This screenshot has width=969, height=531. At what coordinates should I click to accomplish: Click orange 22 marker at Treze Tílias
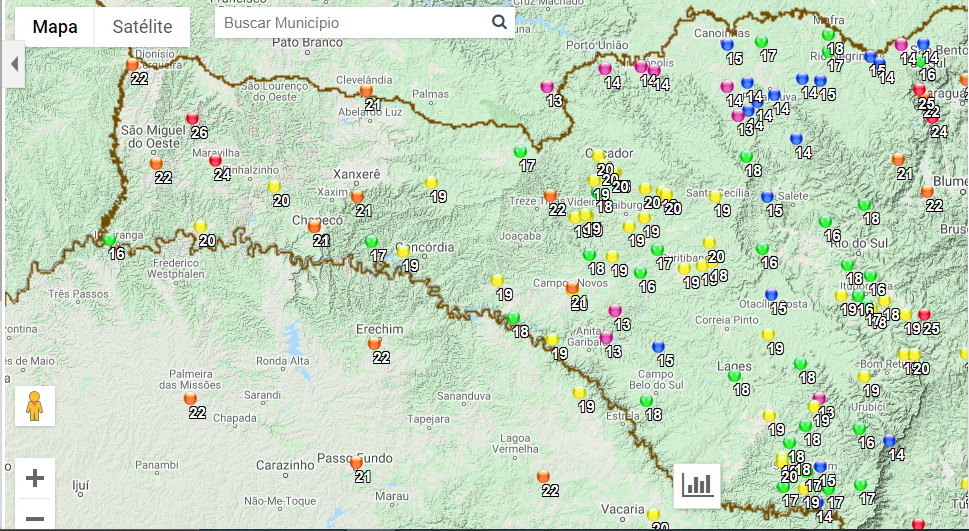(550, 196)
